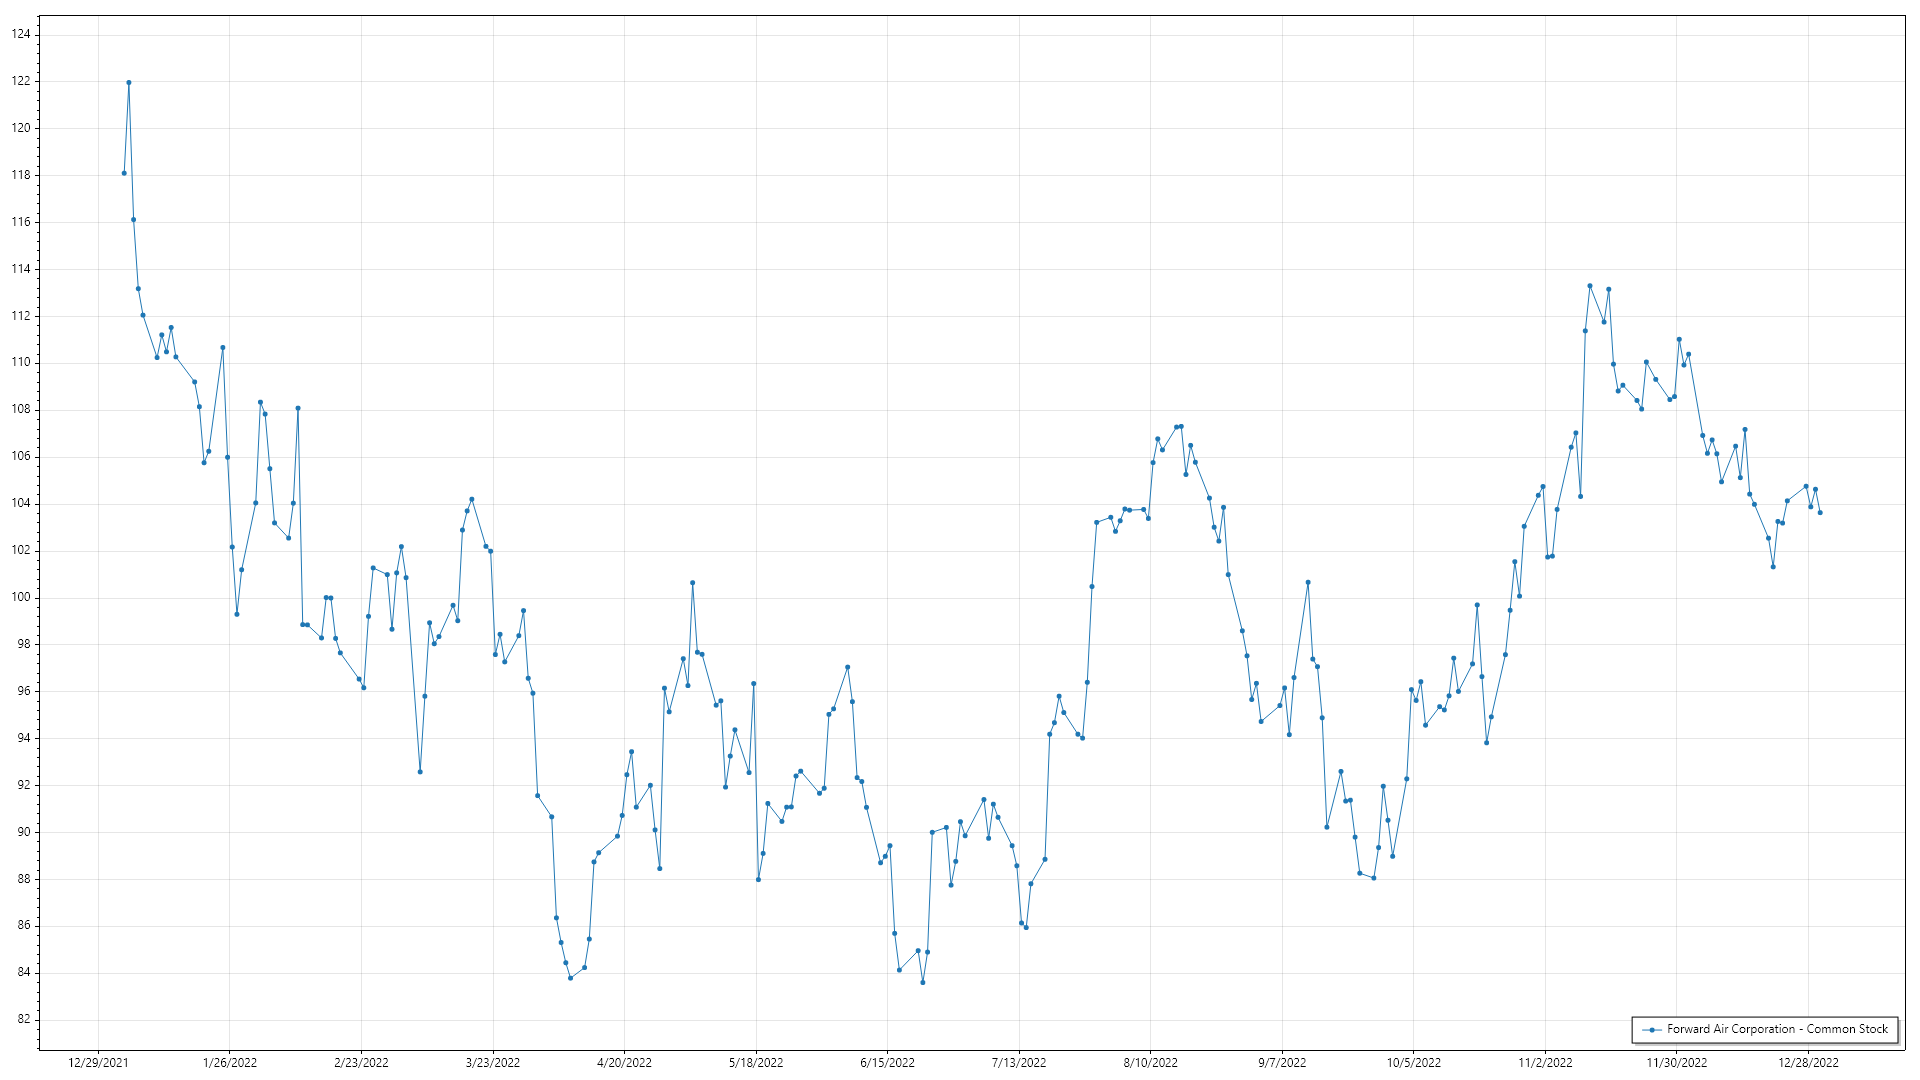1920x1080 pixels.
Task: Click the last data point of the series
Action: coord(1820,513)
